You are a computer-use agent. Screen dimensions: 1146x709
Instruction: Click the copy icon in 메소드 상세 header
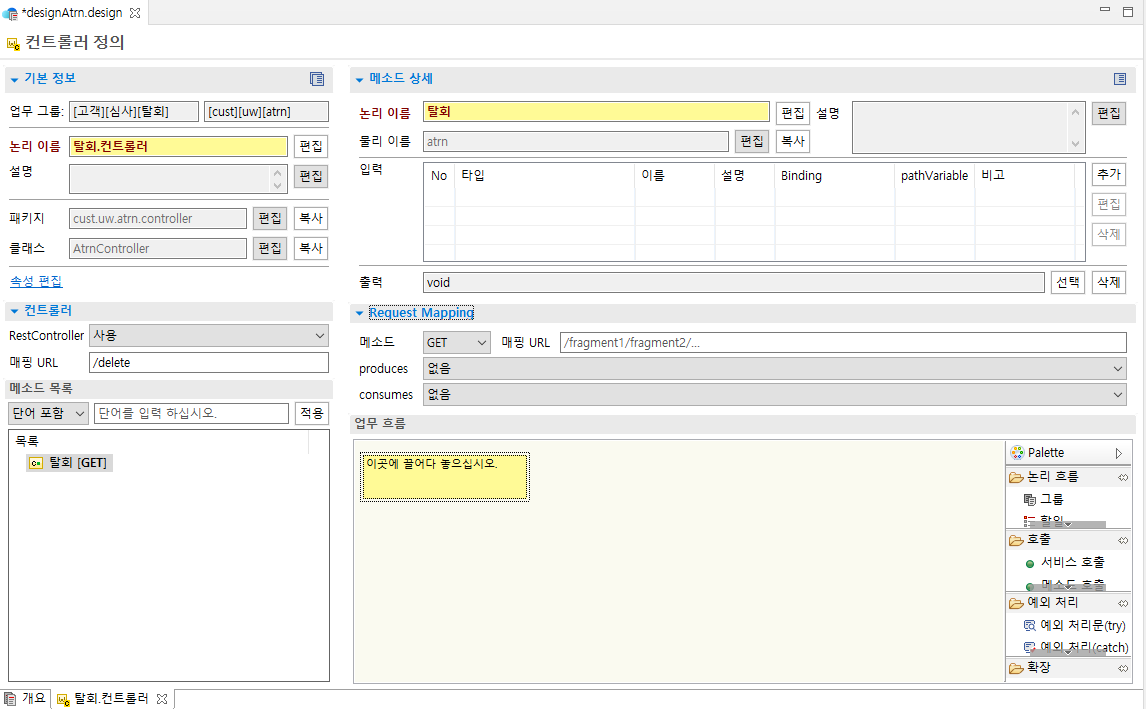click(x=1118, y=79)
